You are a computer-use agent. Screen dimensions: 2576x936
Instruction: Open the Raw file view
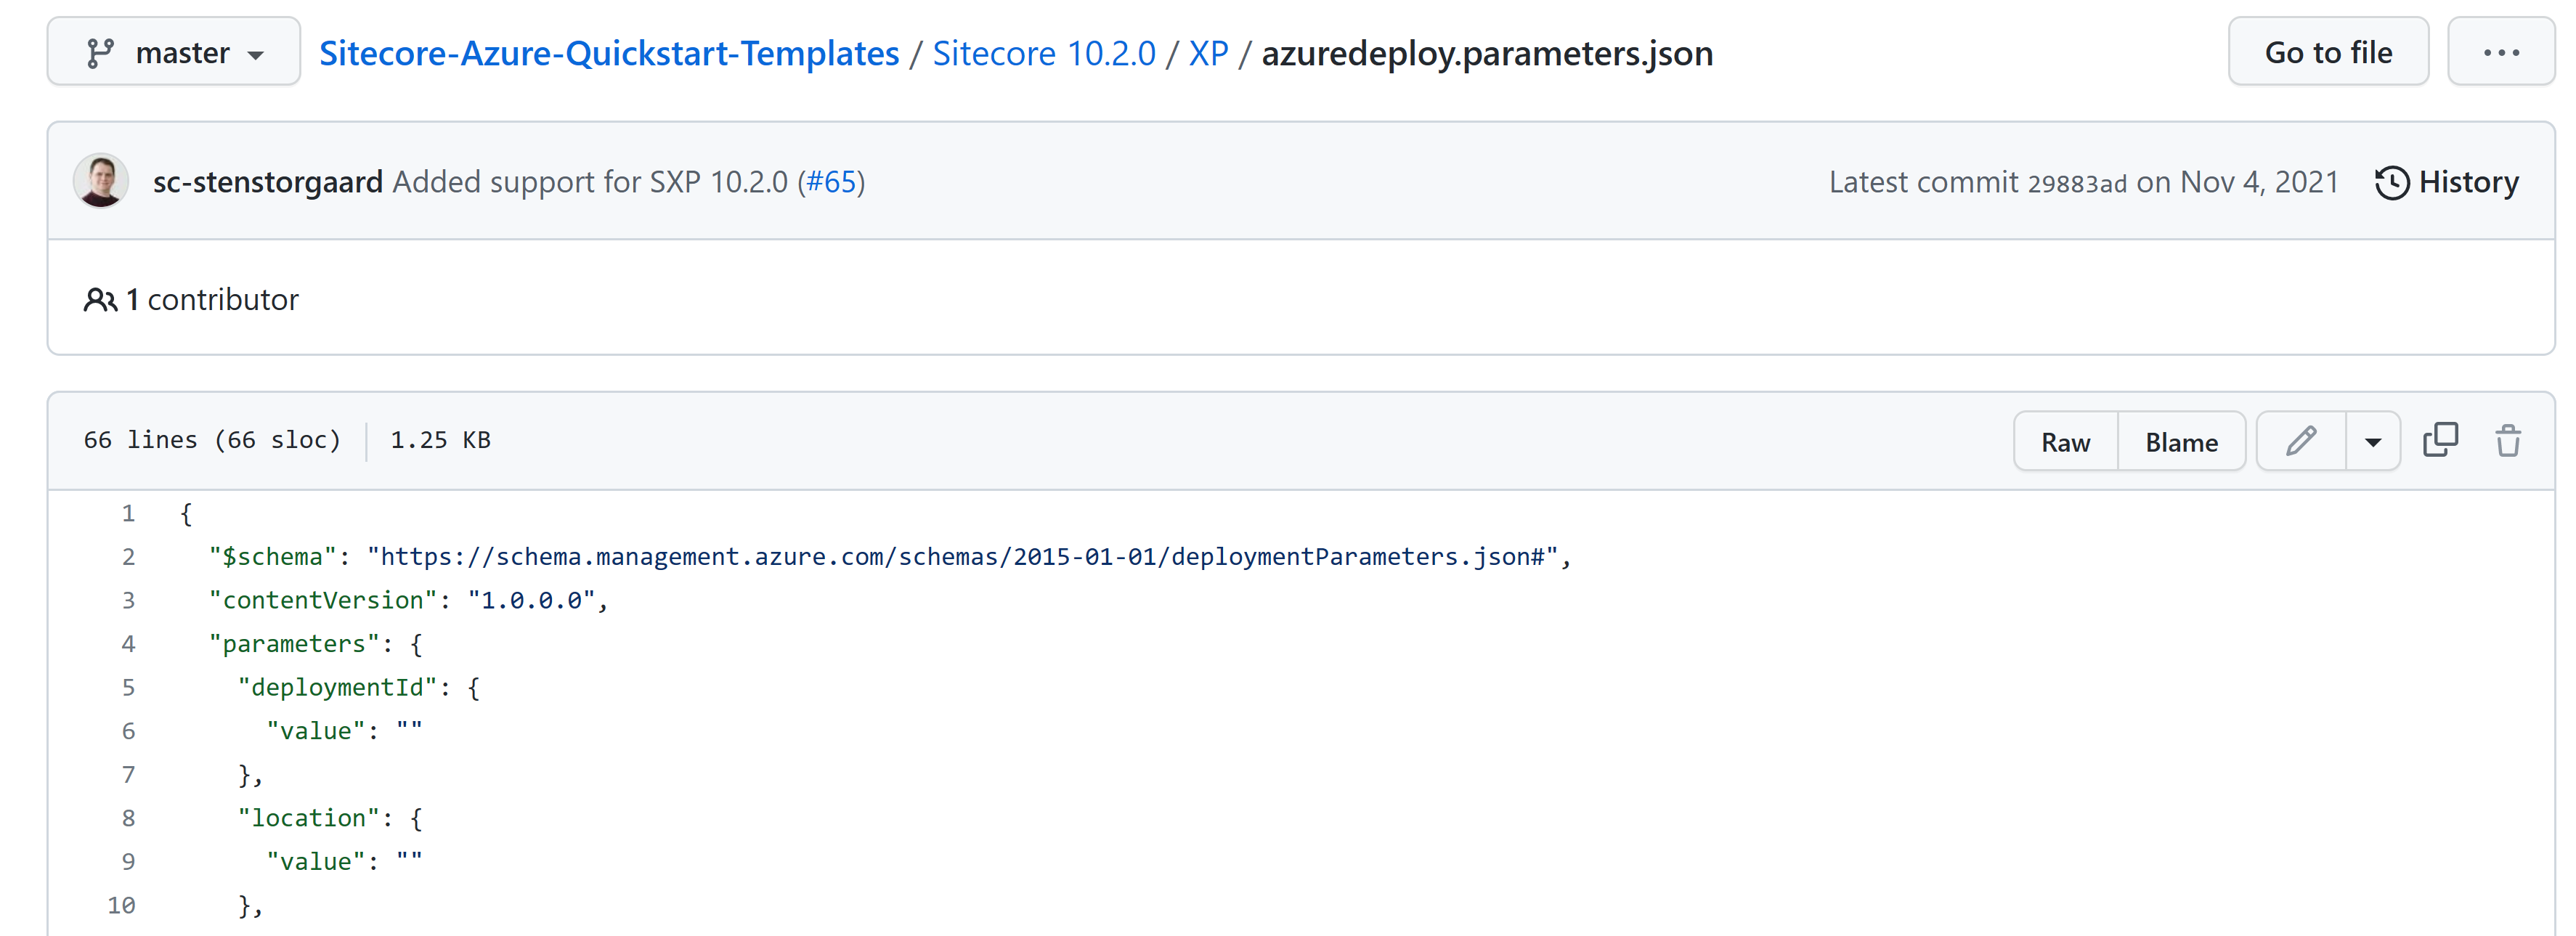coord(2065,441)
